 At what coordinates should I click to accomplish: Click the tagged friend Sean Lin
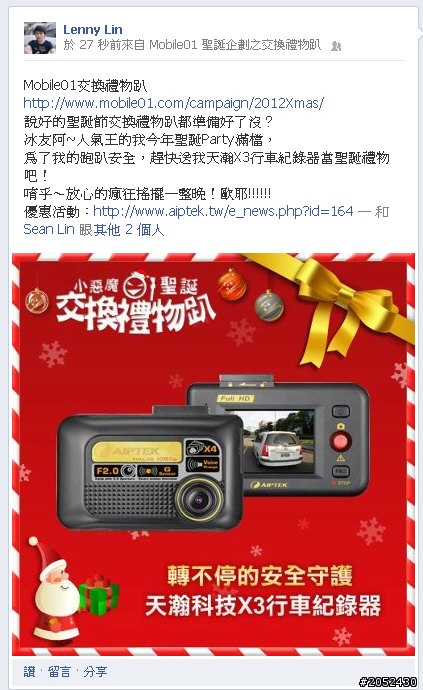pos(49,229)
